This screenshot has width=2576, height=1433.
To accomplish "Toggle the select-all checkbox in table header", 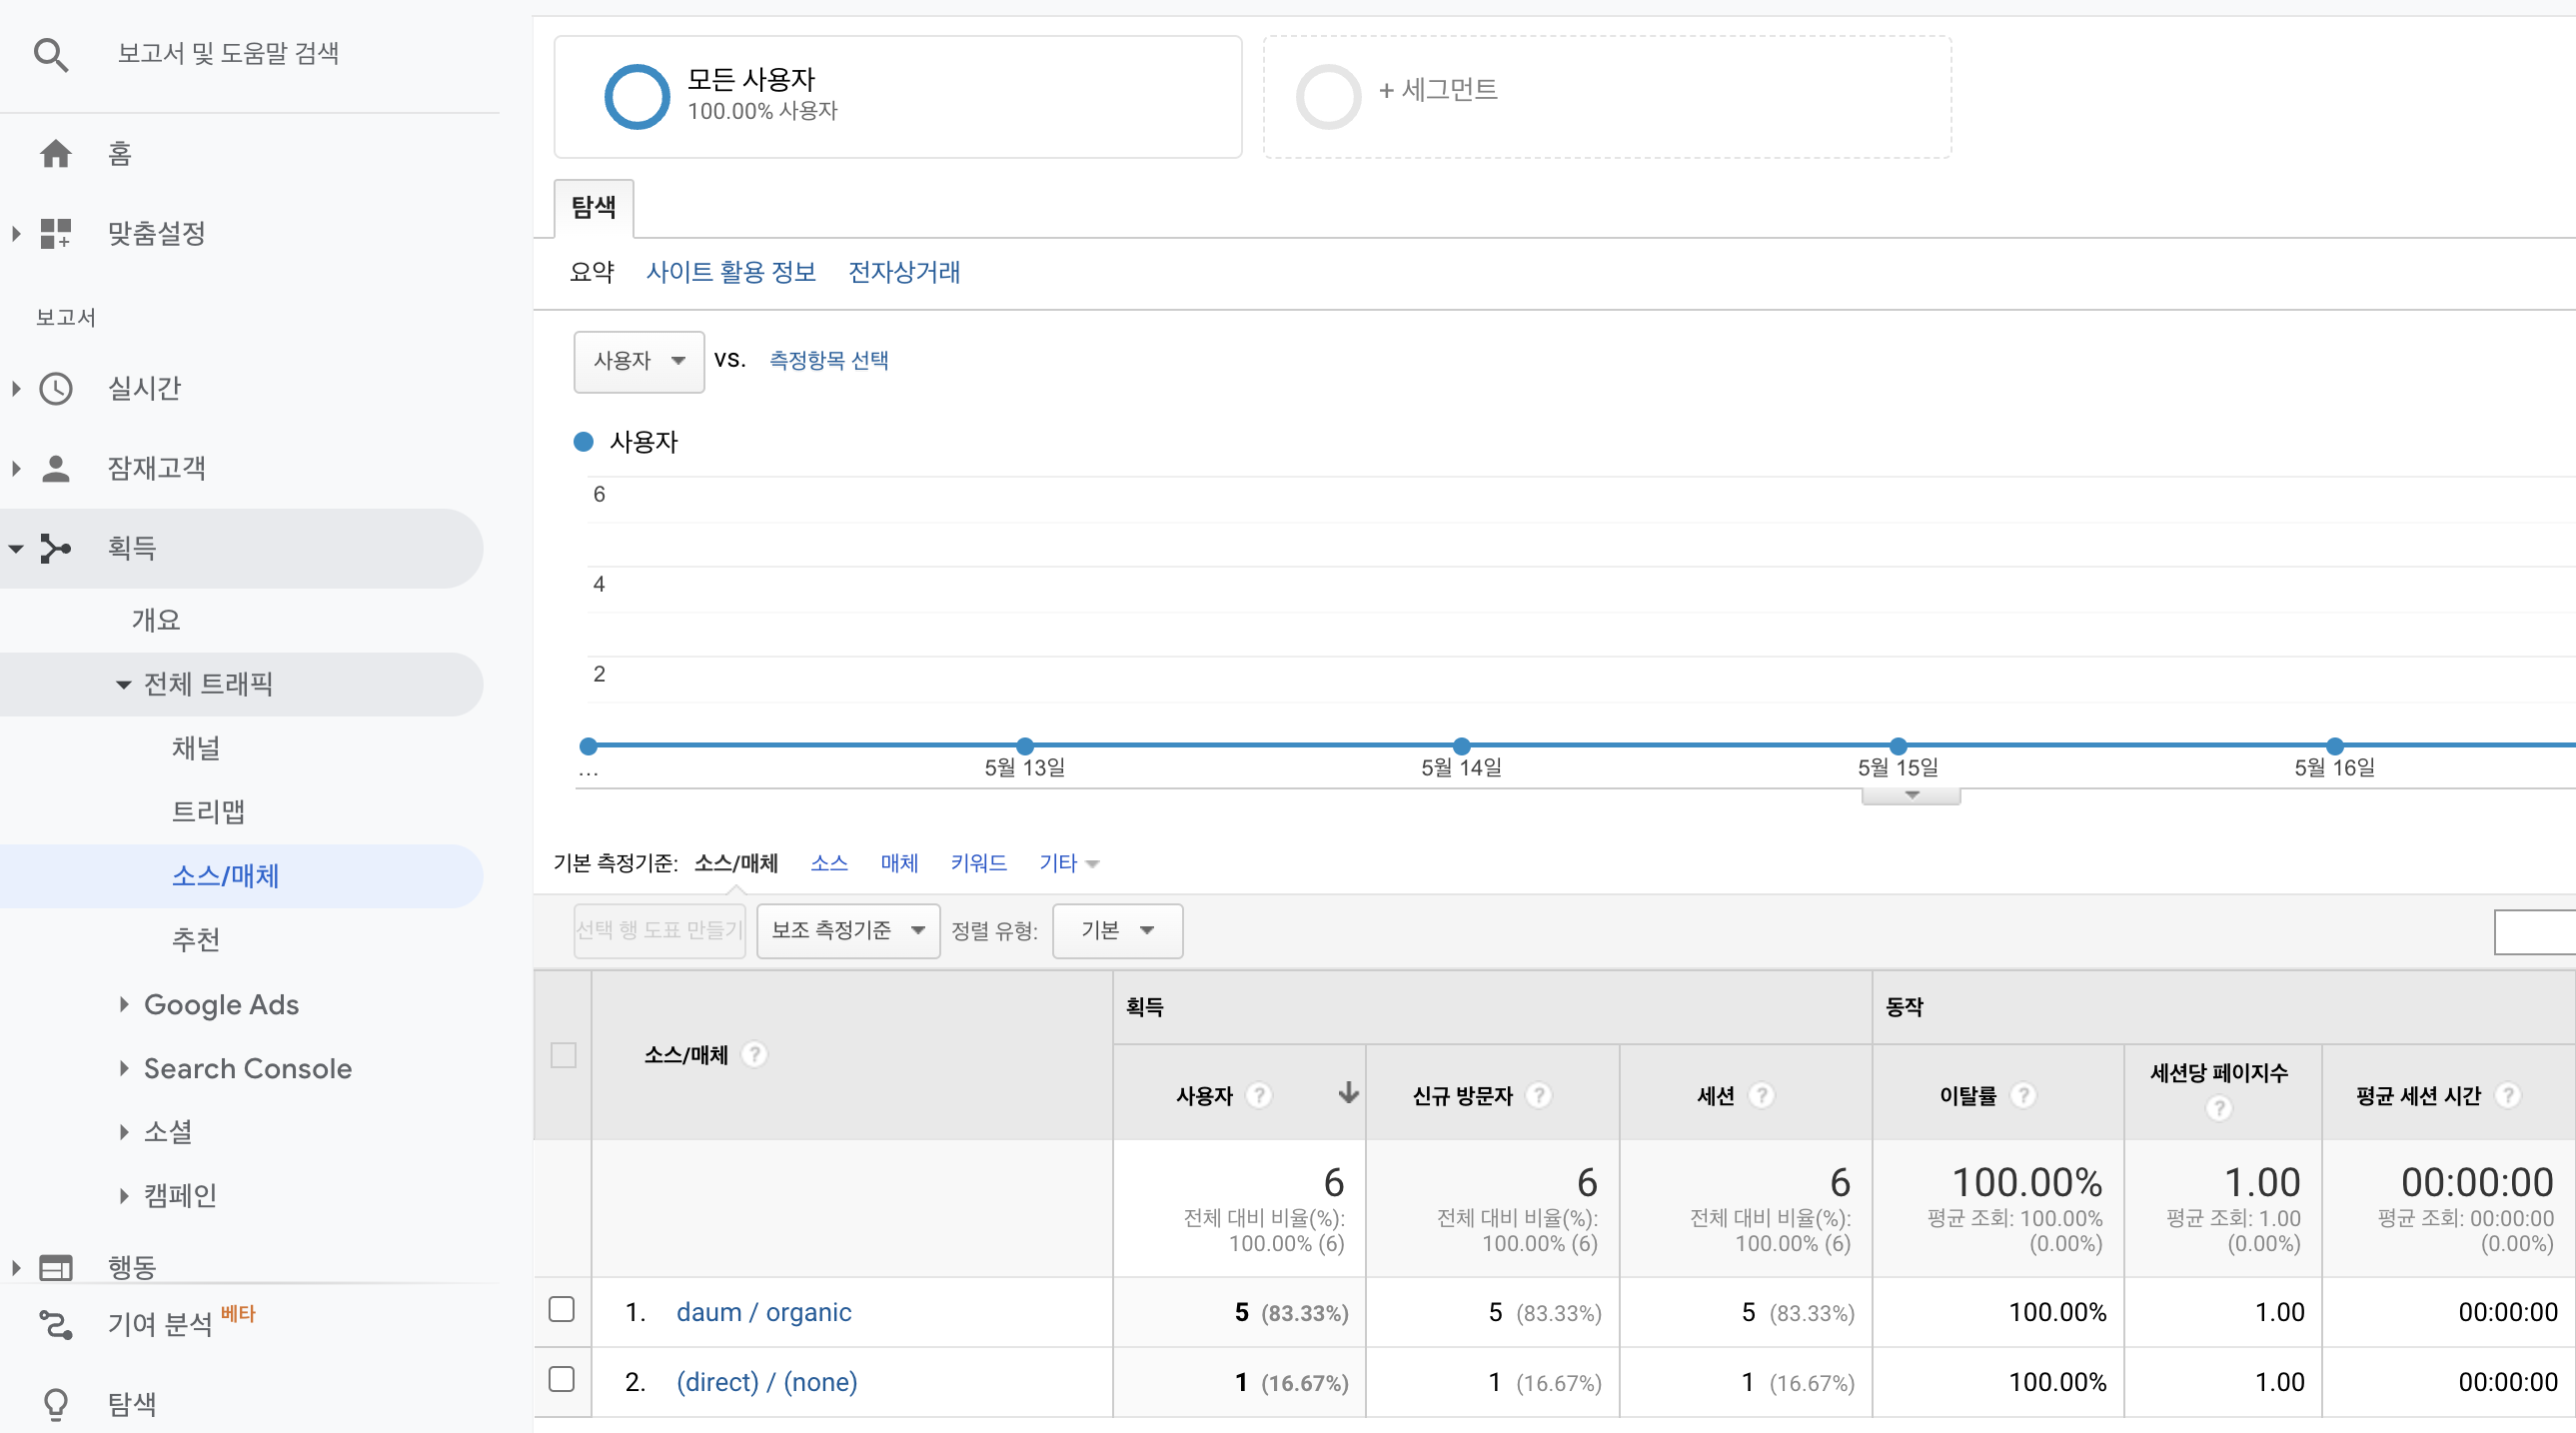I will pos(562,1056).
